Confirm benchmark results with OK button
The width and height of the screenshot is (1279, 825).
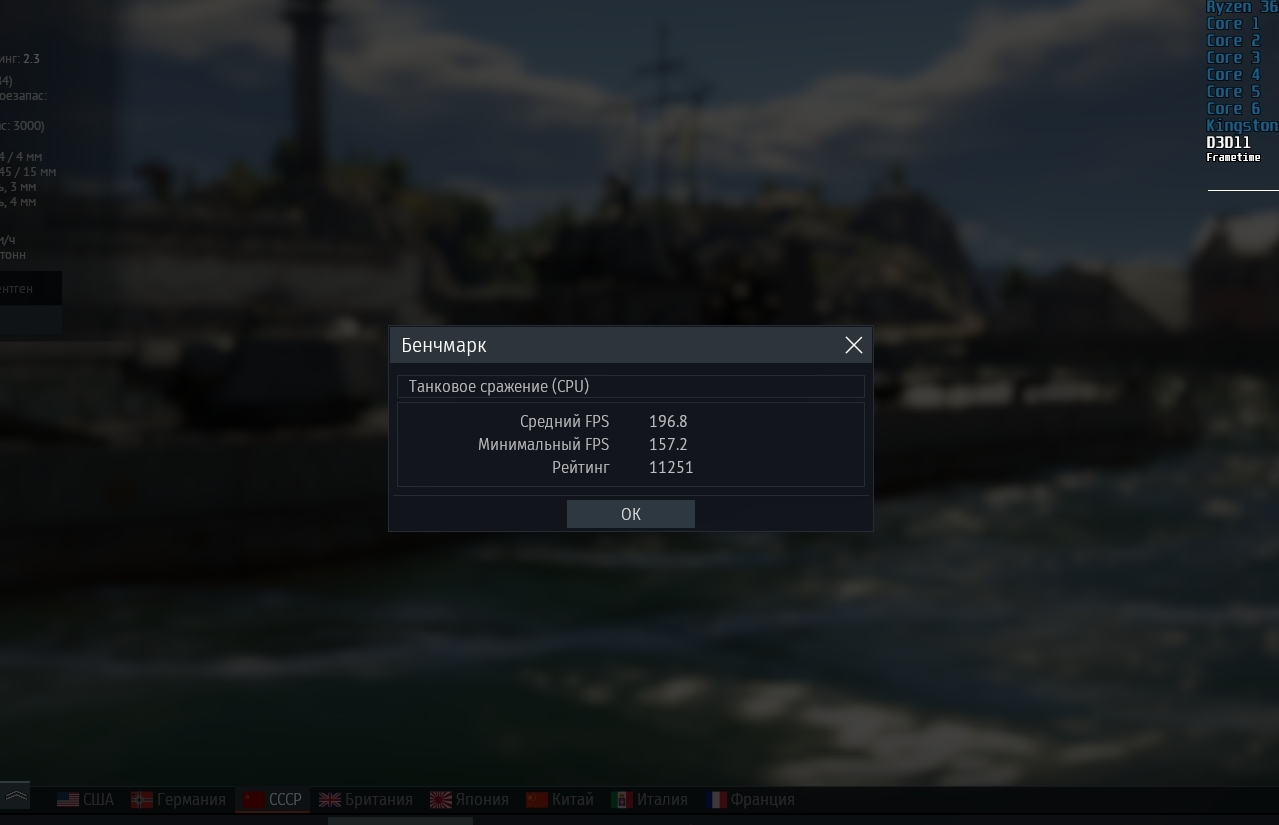[630, 514]
